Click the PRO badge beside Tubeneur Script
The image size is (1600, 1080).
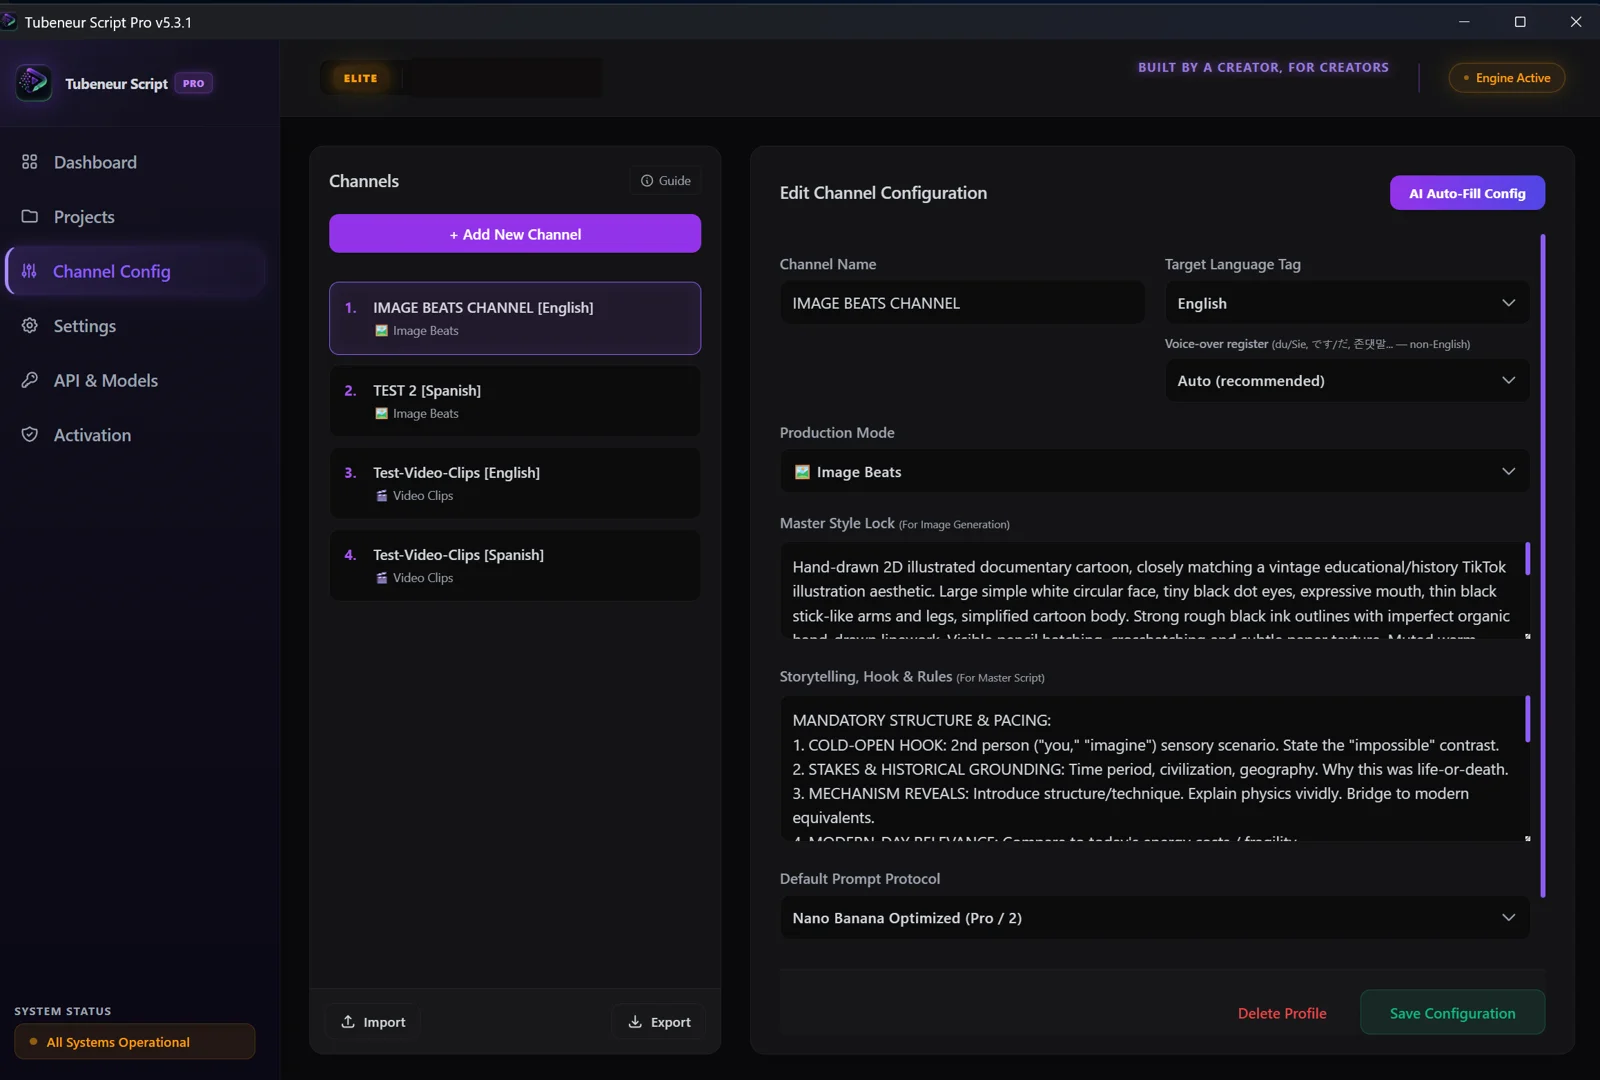[x=193, y=83]
